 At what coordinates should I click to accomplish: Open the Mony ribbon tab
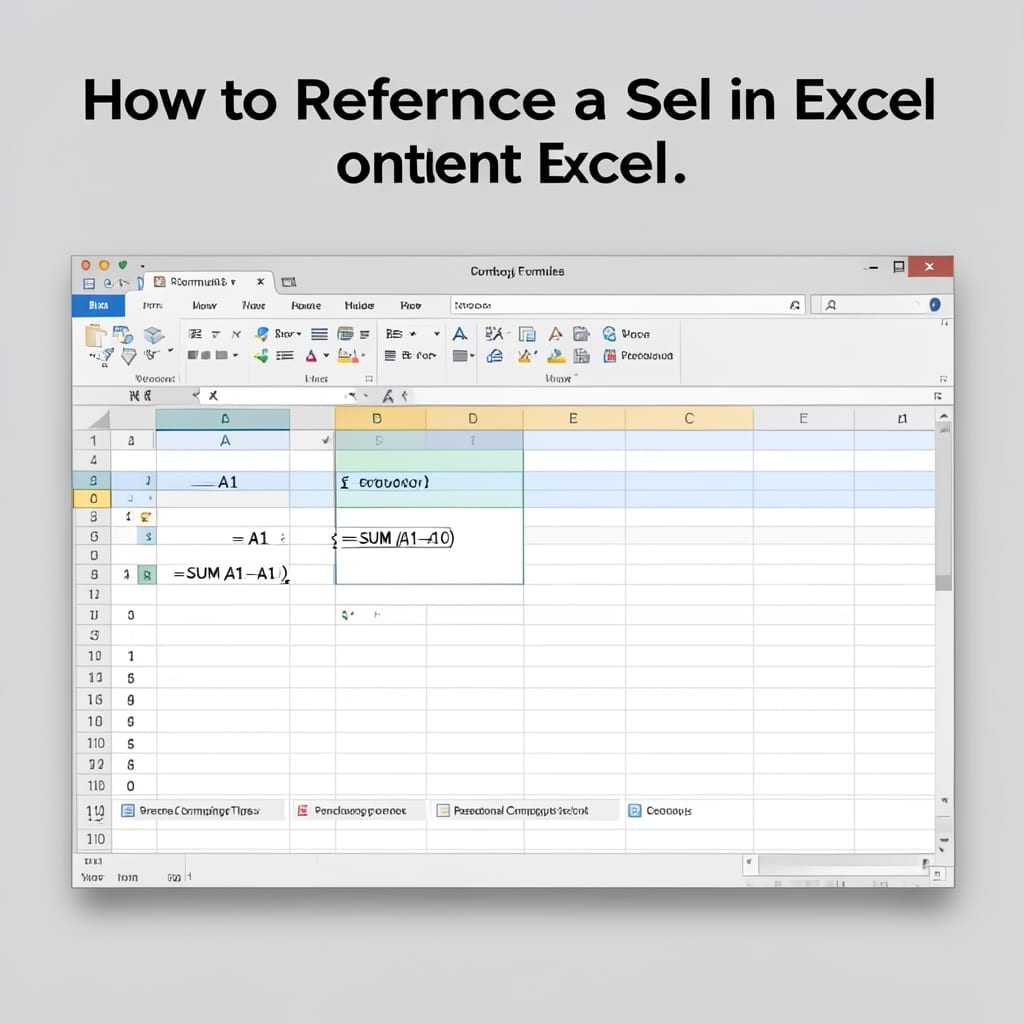[204, 306]
